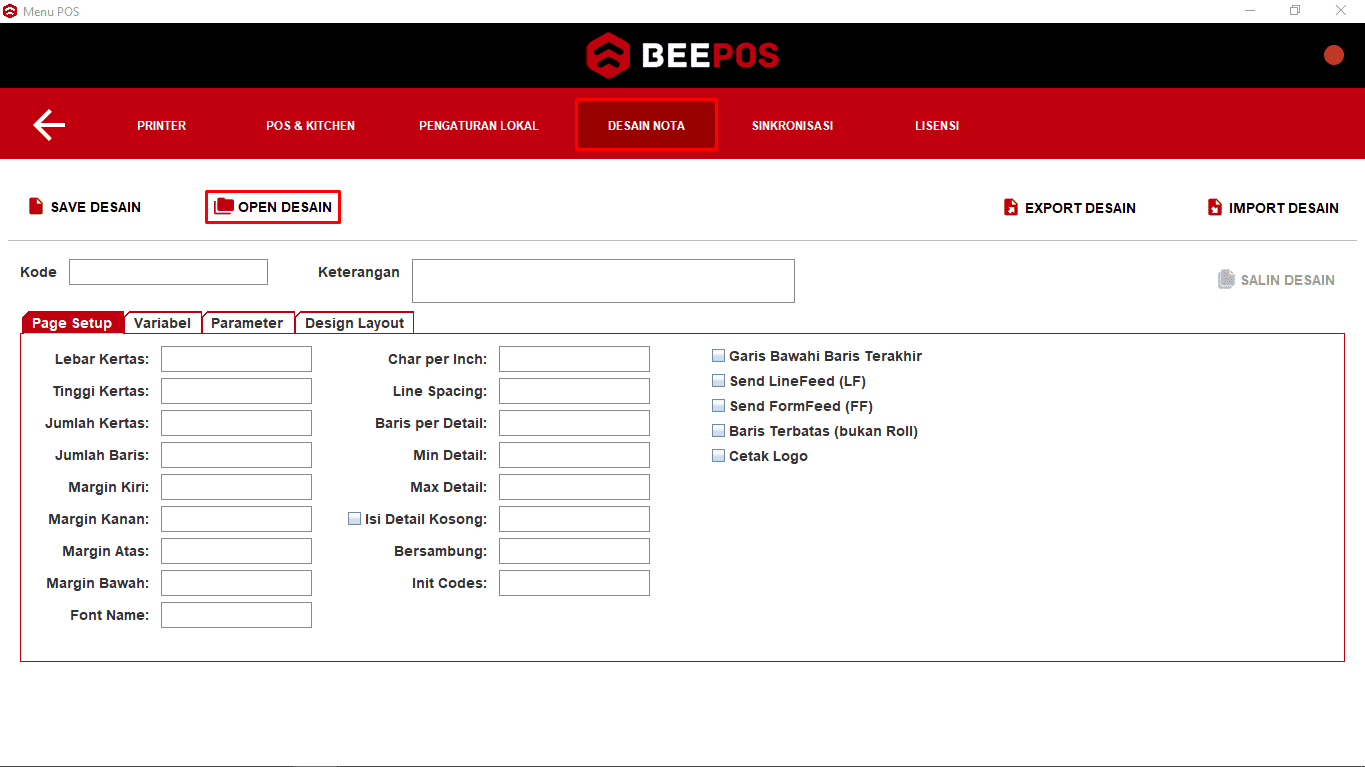Click the Open Desain folder icon

(x=224, y=207)
